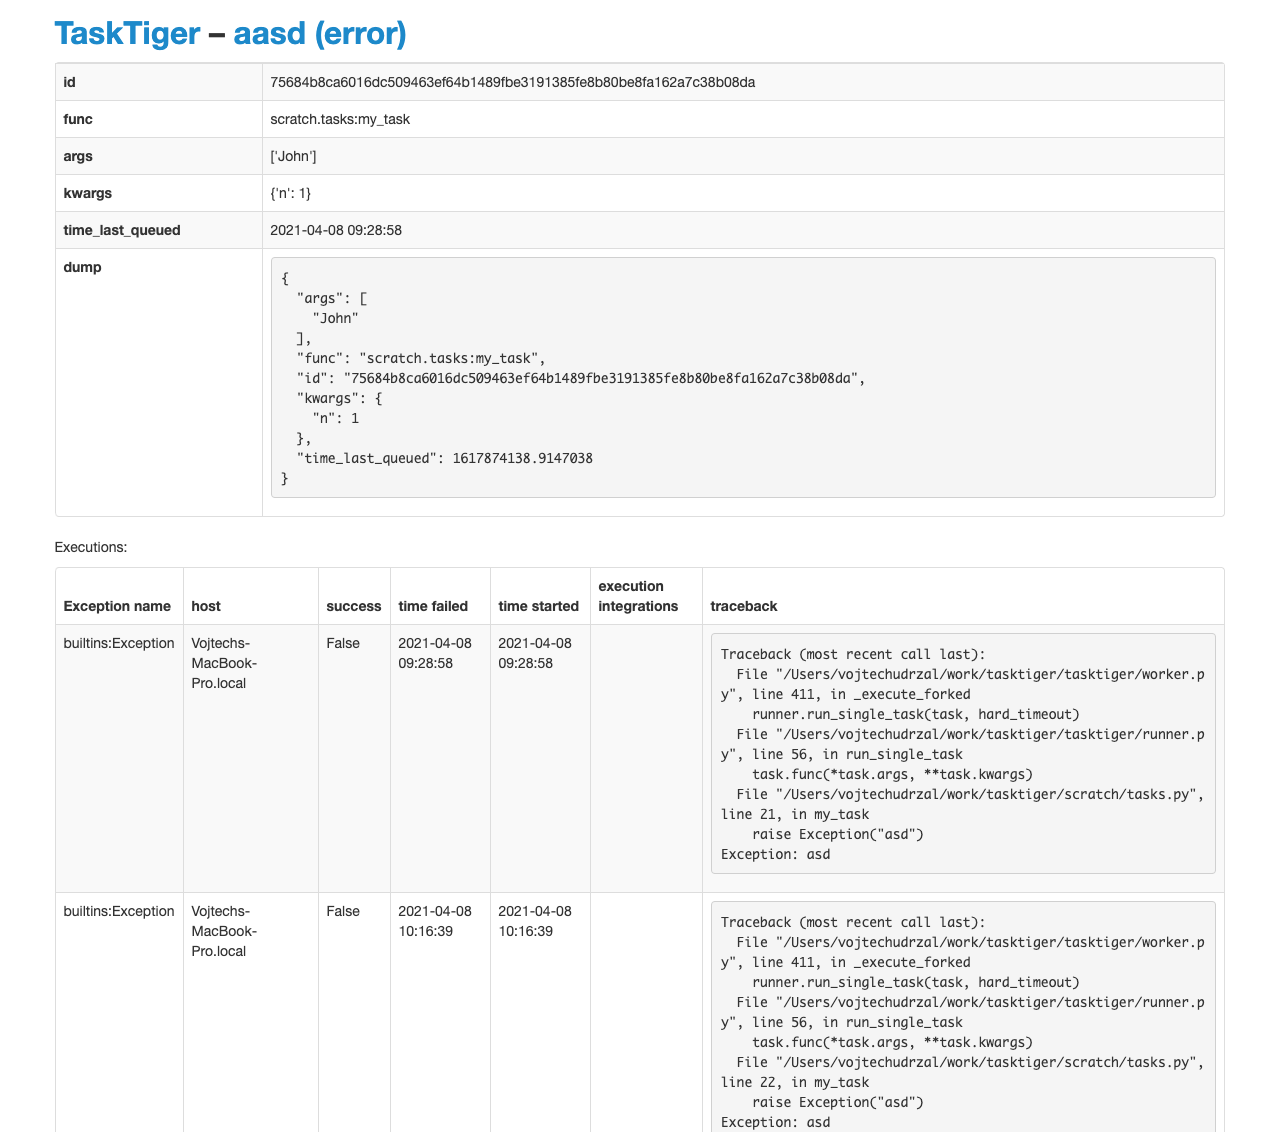Click the first builtins:Exception cell

pos(118,643)
